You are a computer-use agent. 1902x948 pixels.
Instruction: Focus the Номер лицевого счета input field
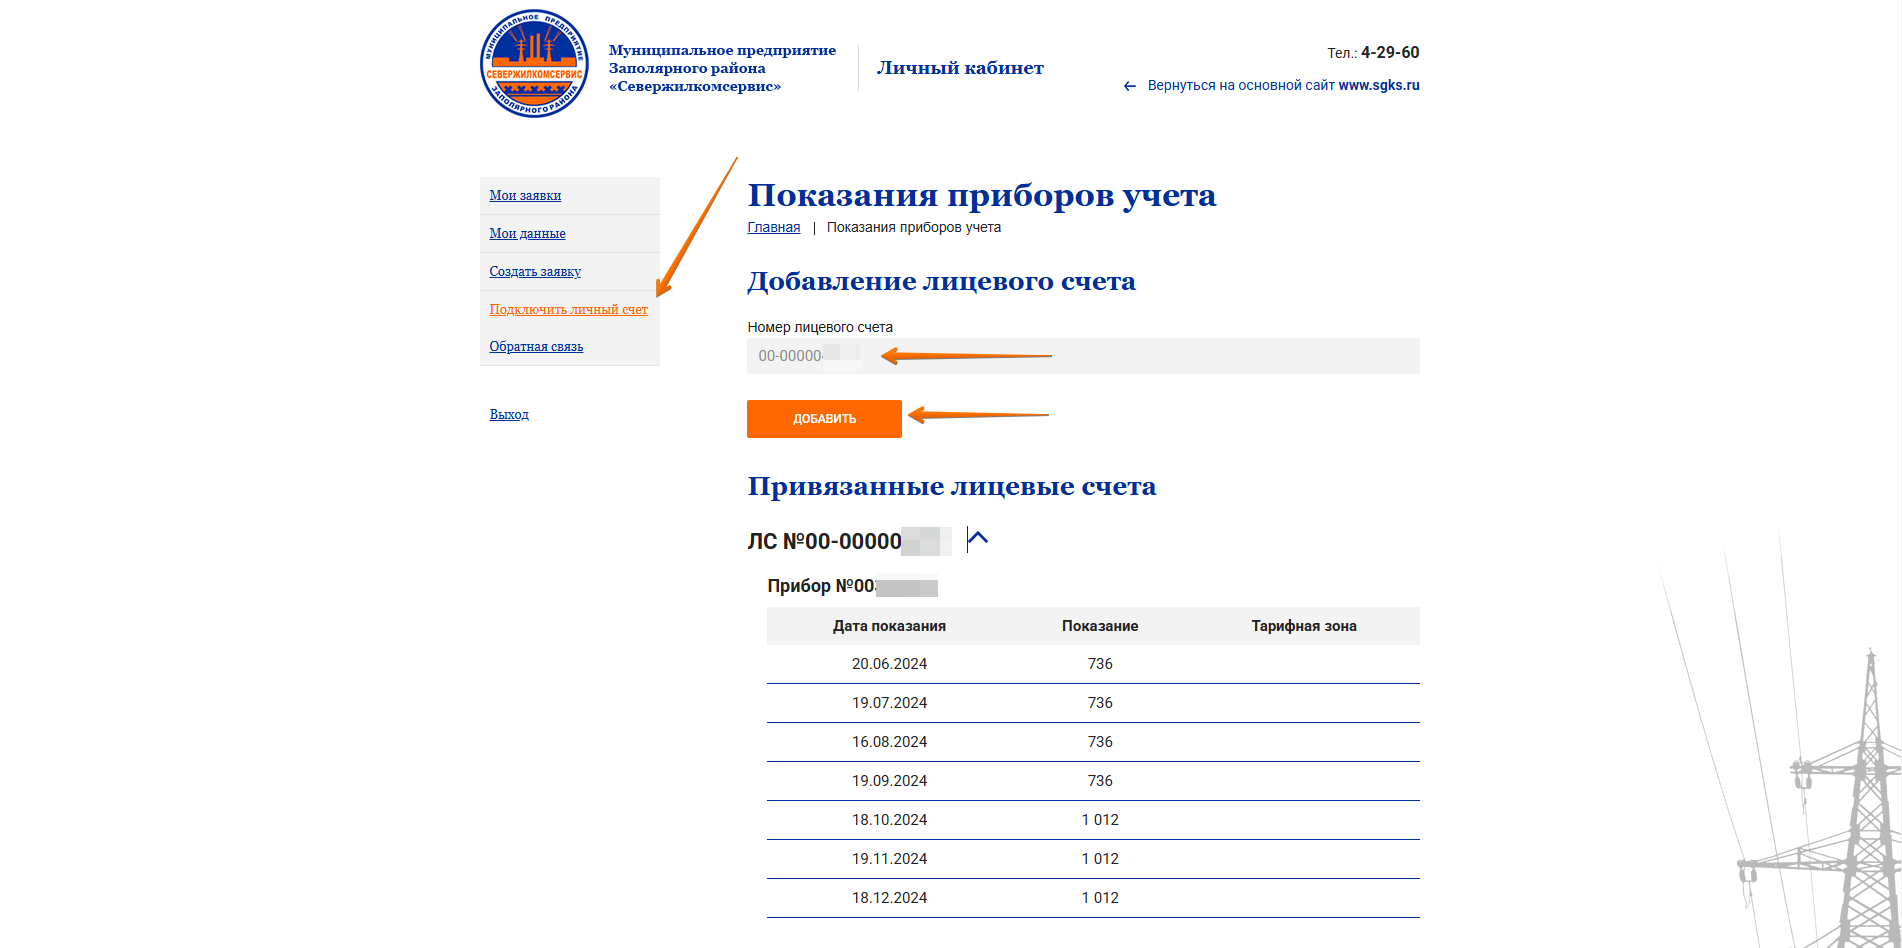click(1082, 356)
